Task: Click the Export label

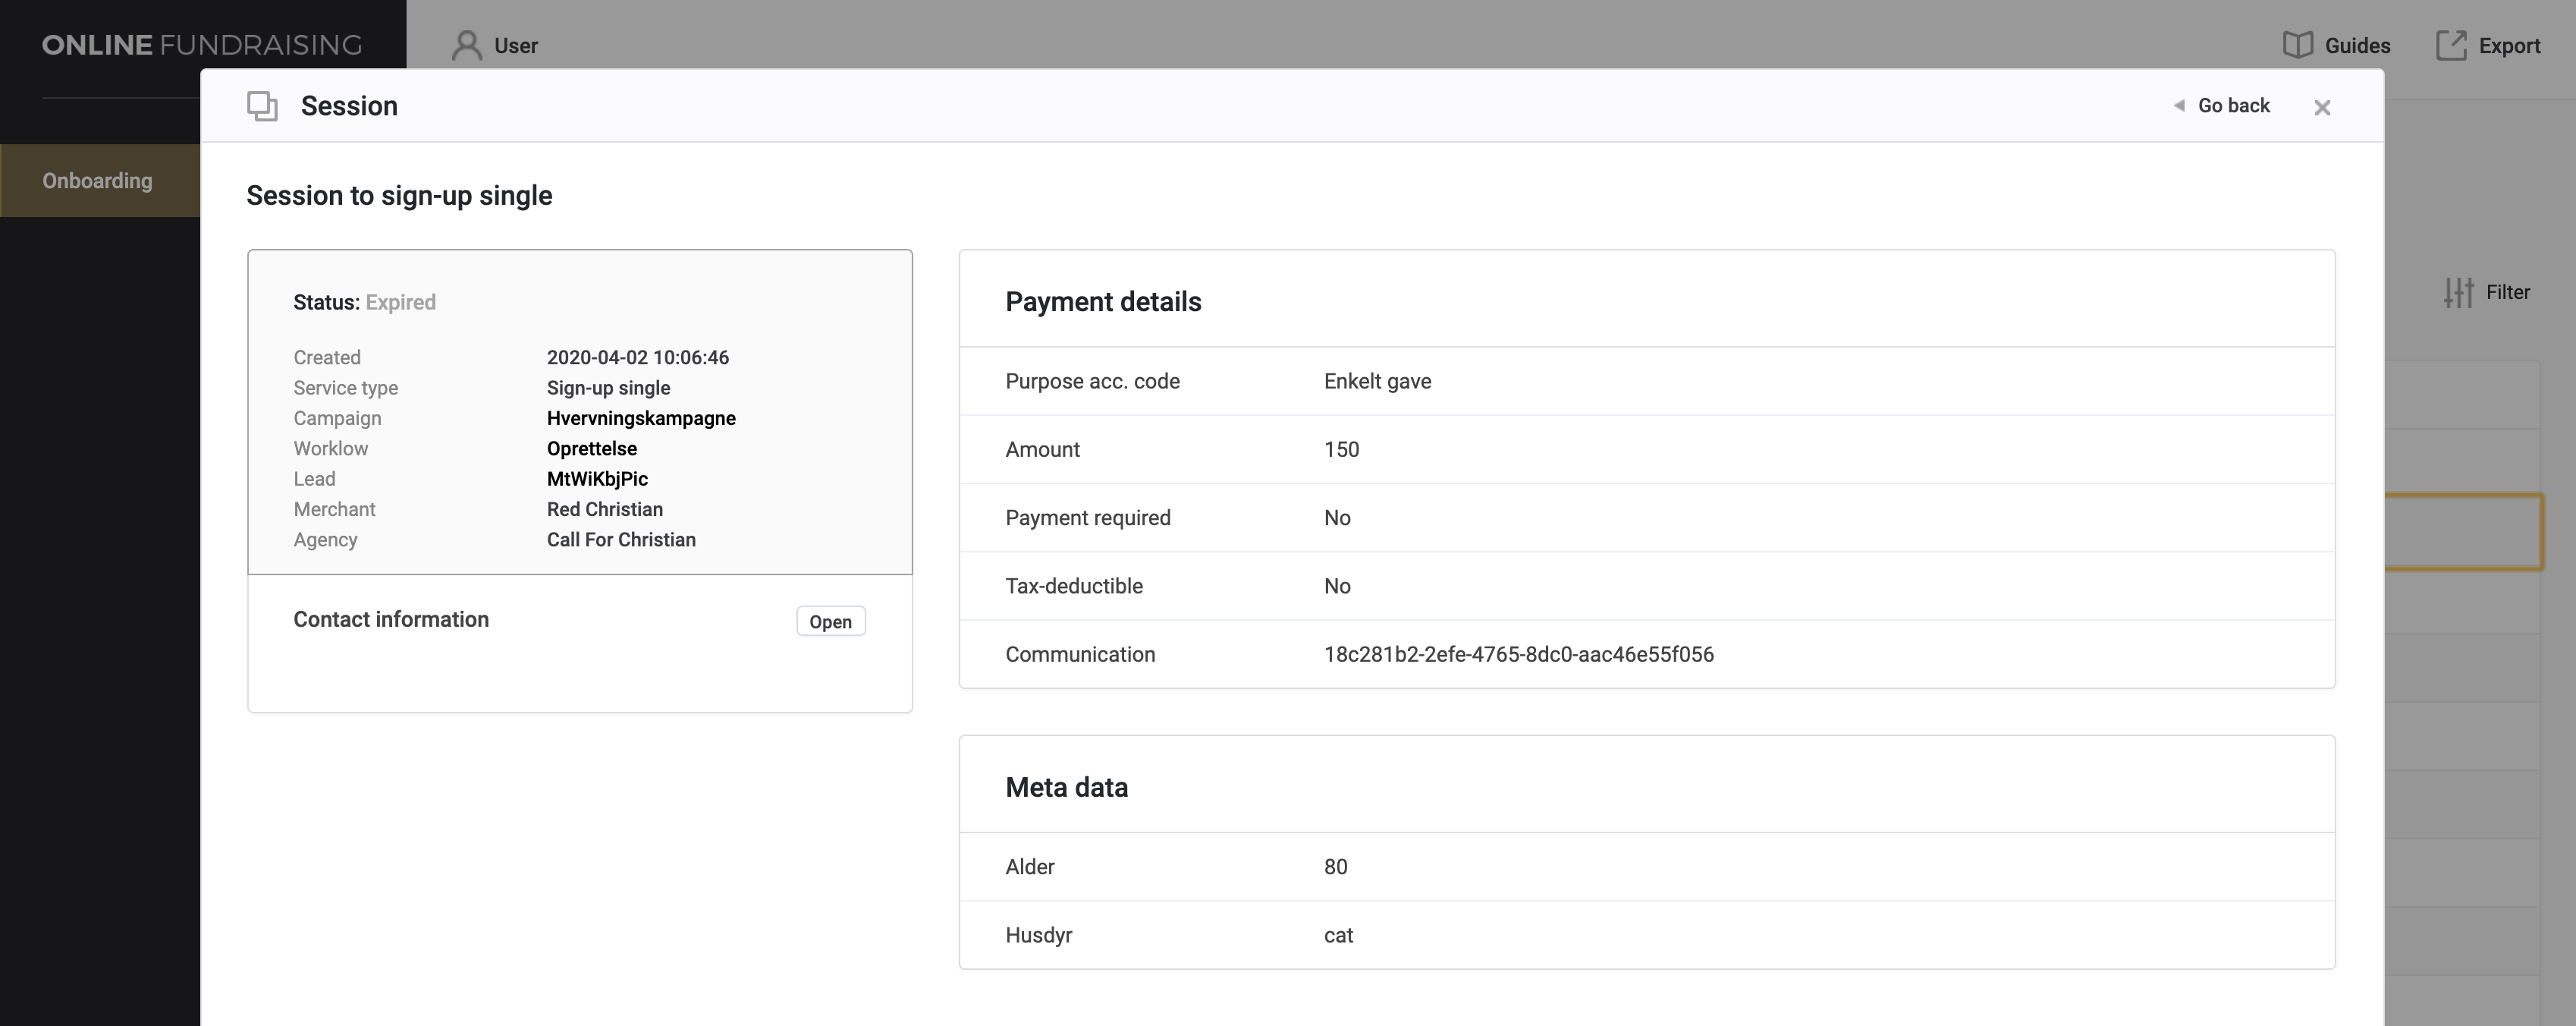Action: [2509, 46]
